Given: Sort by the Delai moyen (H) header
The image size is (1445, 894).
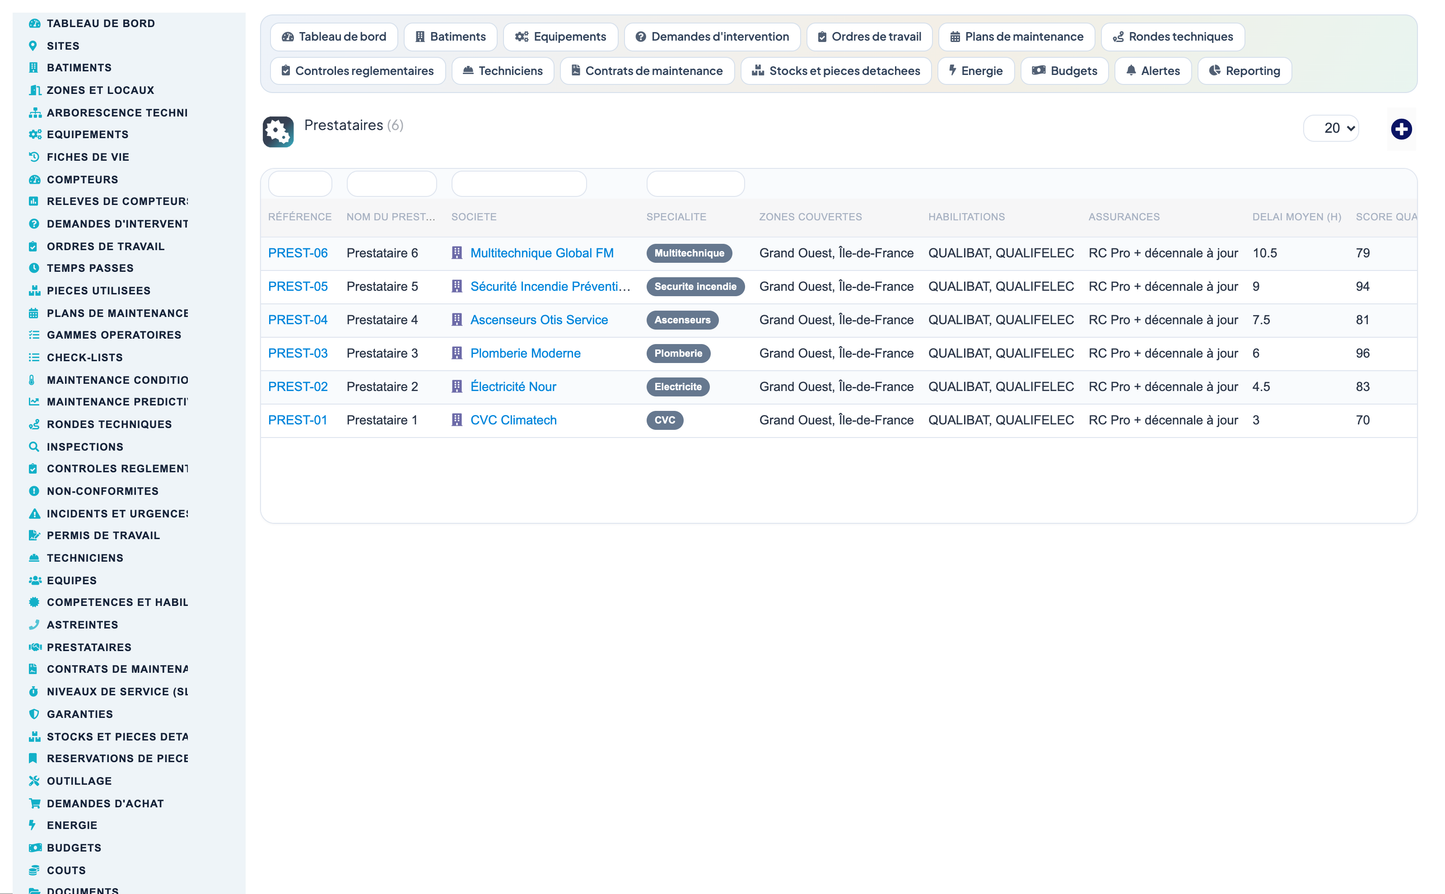Looking at the screenshot, I should tap(1296, 217).
